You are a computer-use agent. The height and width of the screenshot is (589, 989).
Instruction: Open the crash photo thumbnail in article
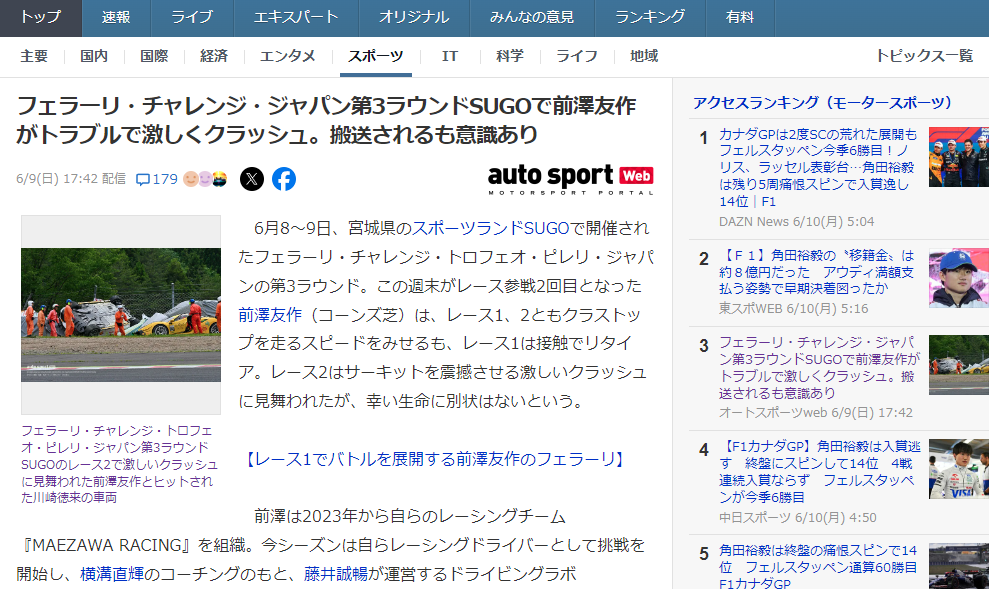click(x=121, y=315)
